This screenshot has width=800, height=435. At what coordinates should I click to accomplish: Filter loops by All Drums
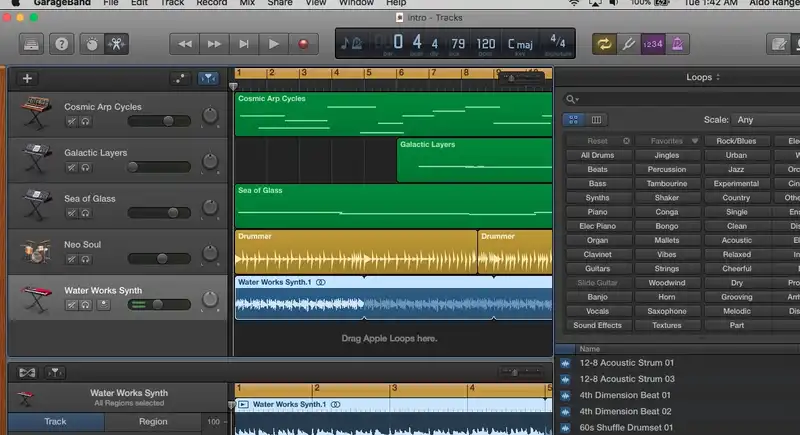pyautogui.click(x=597, y=155)
